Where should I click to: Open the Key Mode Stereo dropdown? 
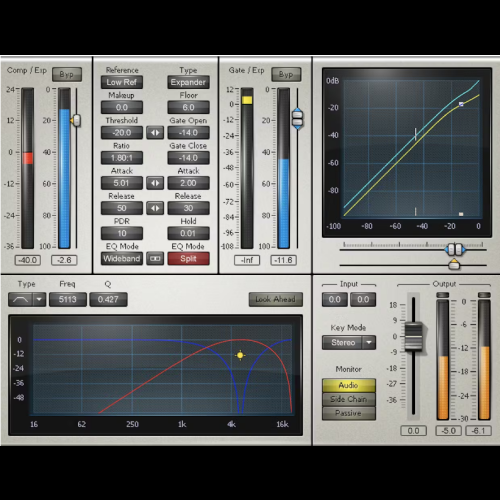click(349, 342)
